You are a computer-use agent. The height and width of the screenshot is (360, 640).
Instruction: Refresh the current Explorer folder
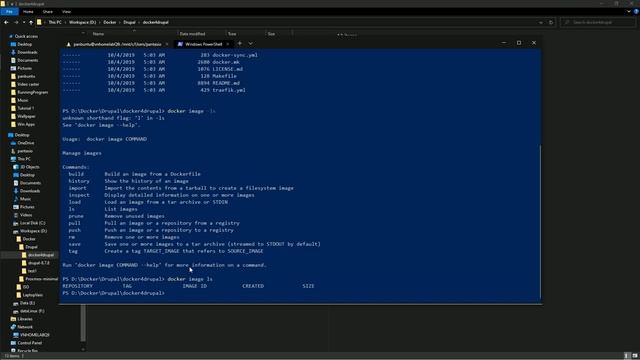click(551, 22)
